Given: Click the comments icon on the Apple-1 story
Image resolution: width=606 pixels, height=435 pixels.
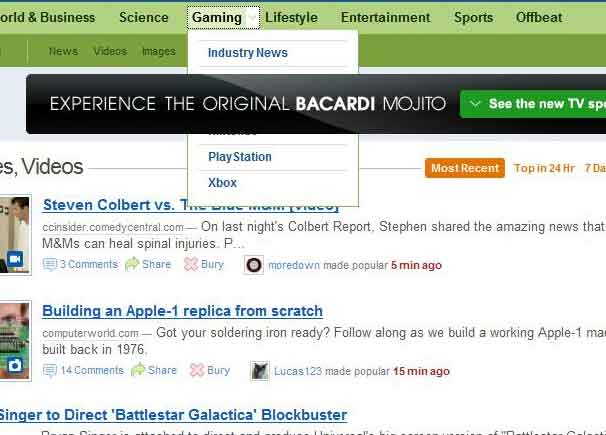Looking at the screenshot, I should pyautogui.click(x=50, y=370).
